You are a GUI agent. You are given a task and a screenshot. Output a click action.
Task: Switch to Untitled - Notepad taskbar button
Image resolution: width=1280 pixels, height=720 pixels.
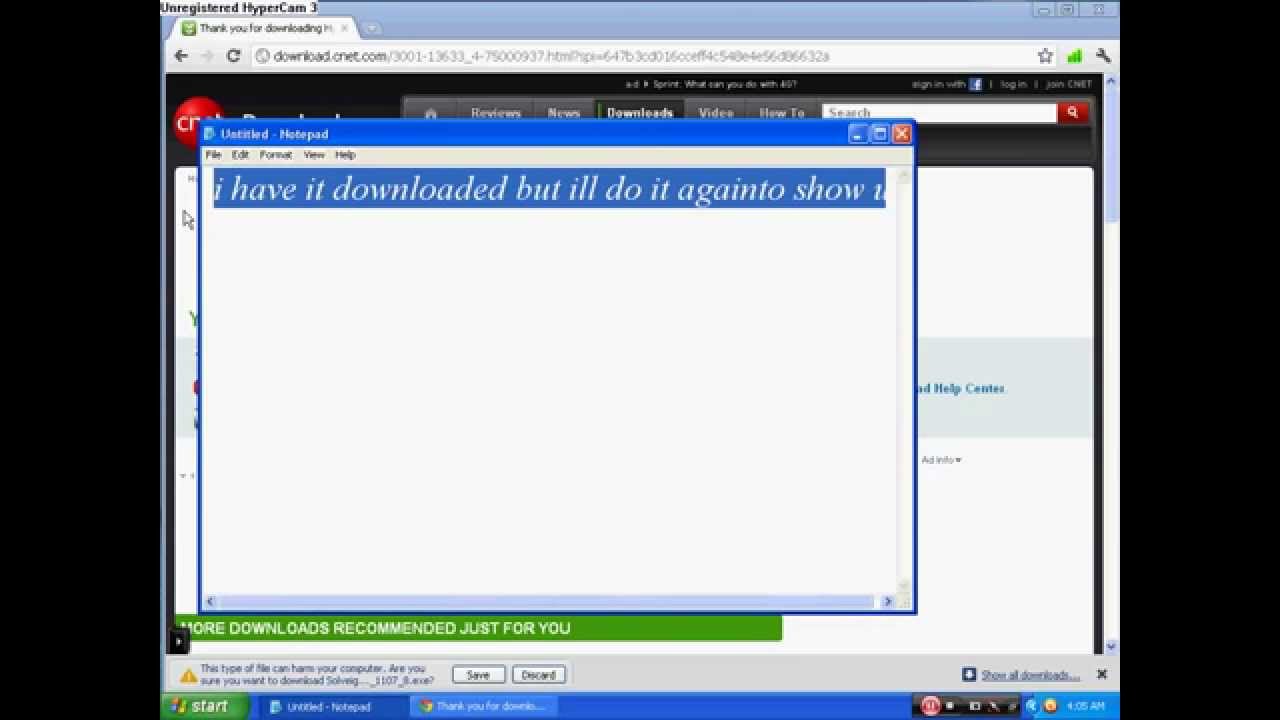(330, 706)
